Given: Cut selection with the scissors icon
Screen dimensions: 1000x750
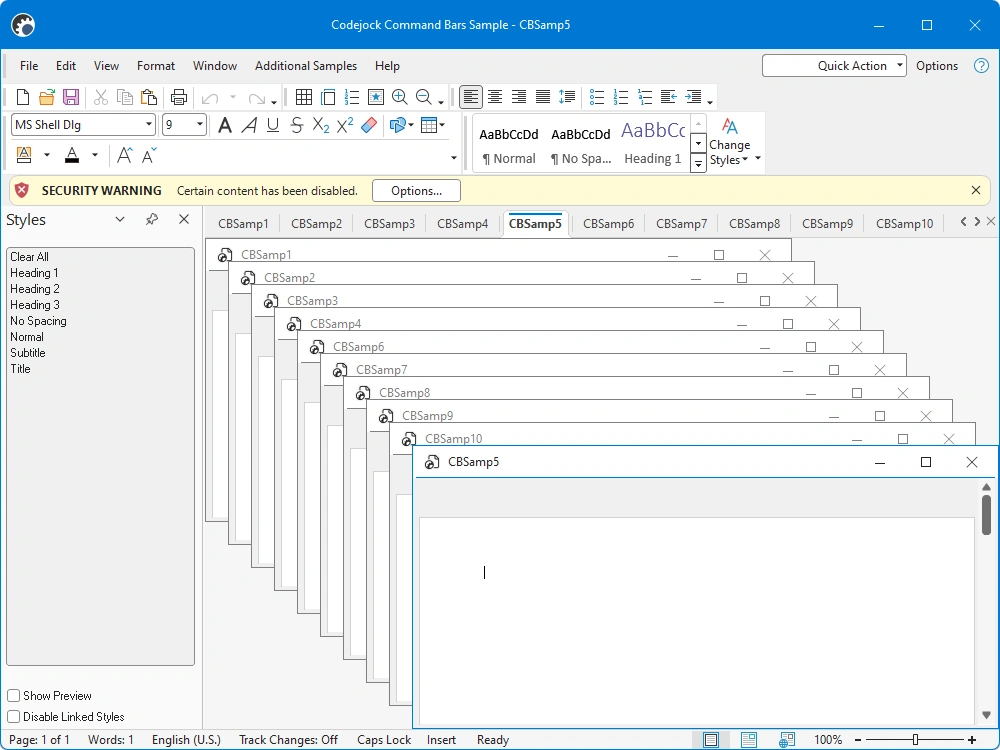Looking at the screenshot, I should tap(101, 97).
